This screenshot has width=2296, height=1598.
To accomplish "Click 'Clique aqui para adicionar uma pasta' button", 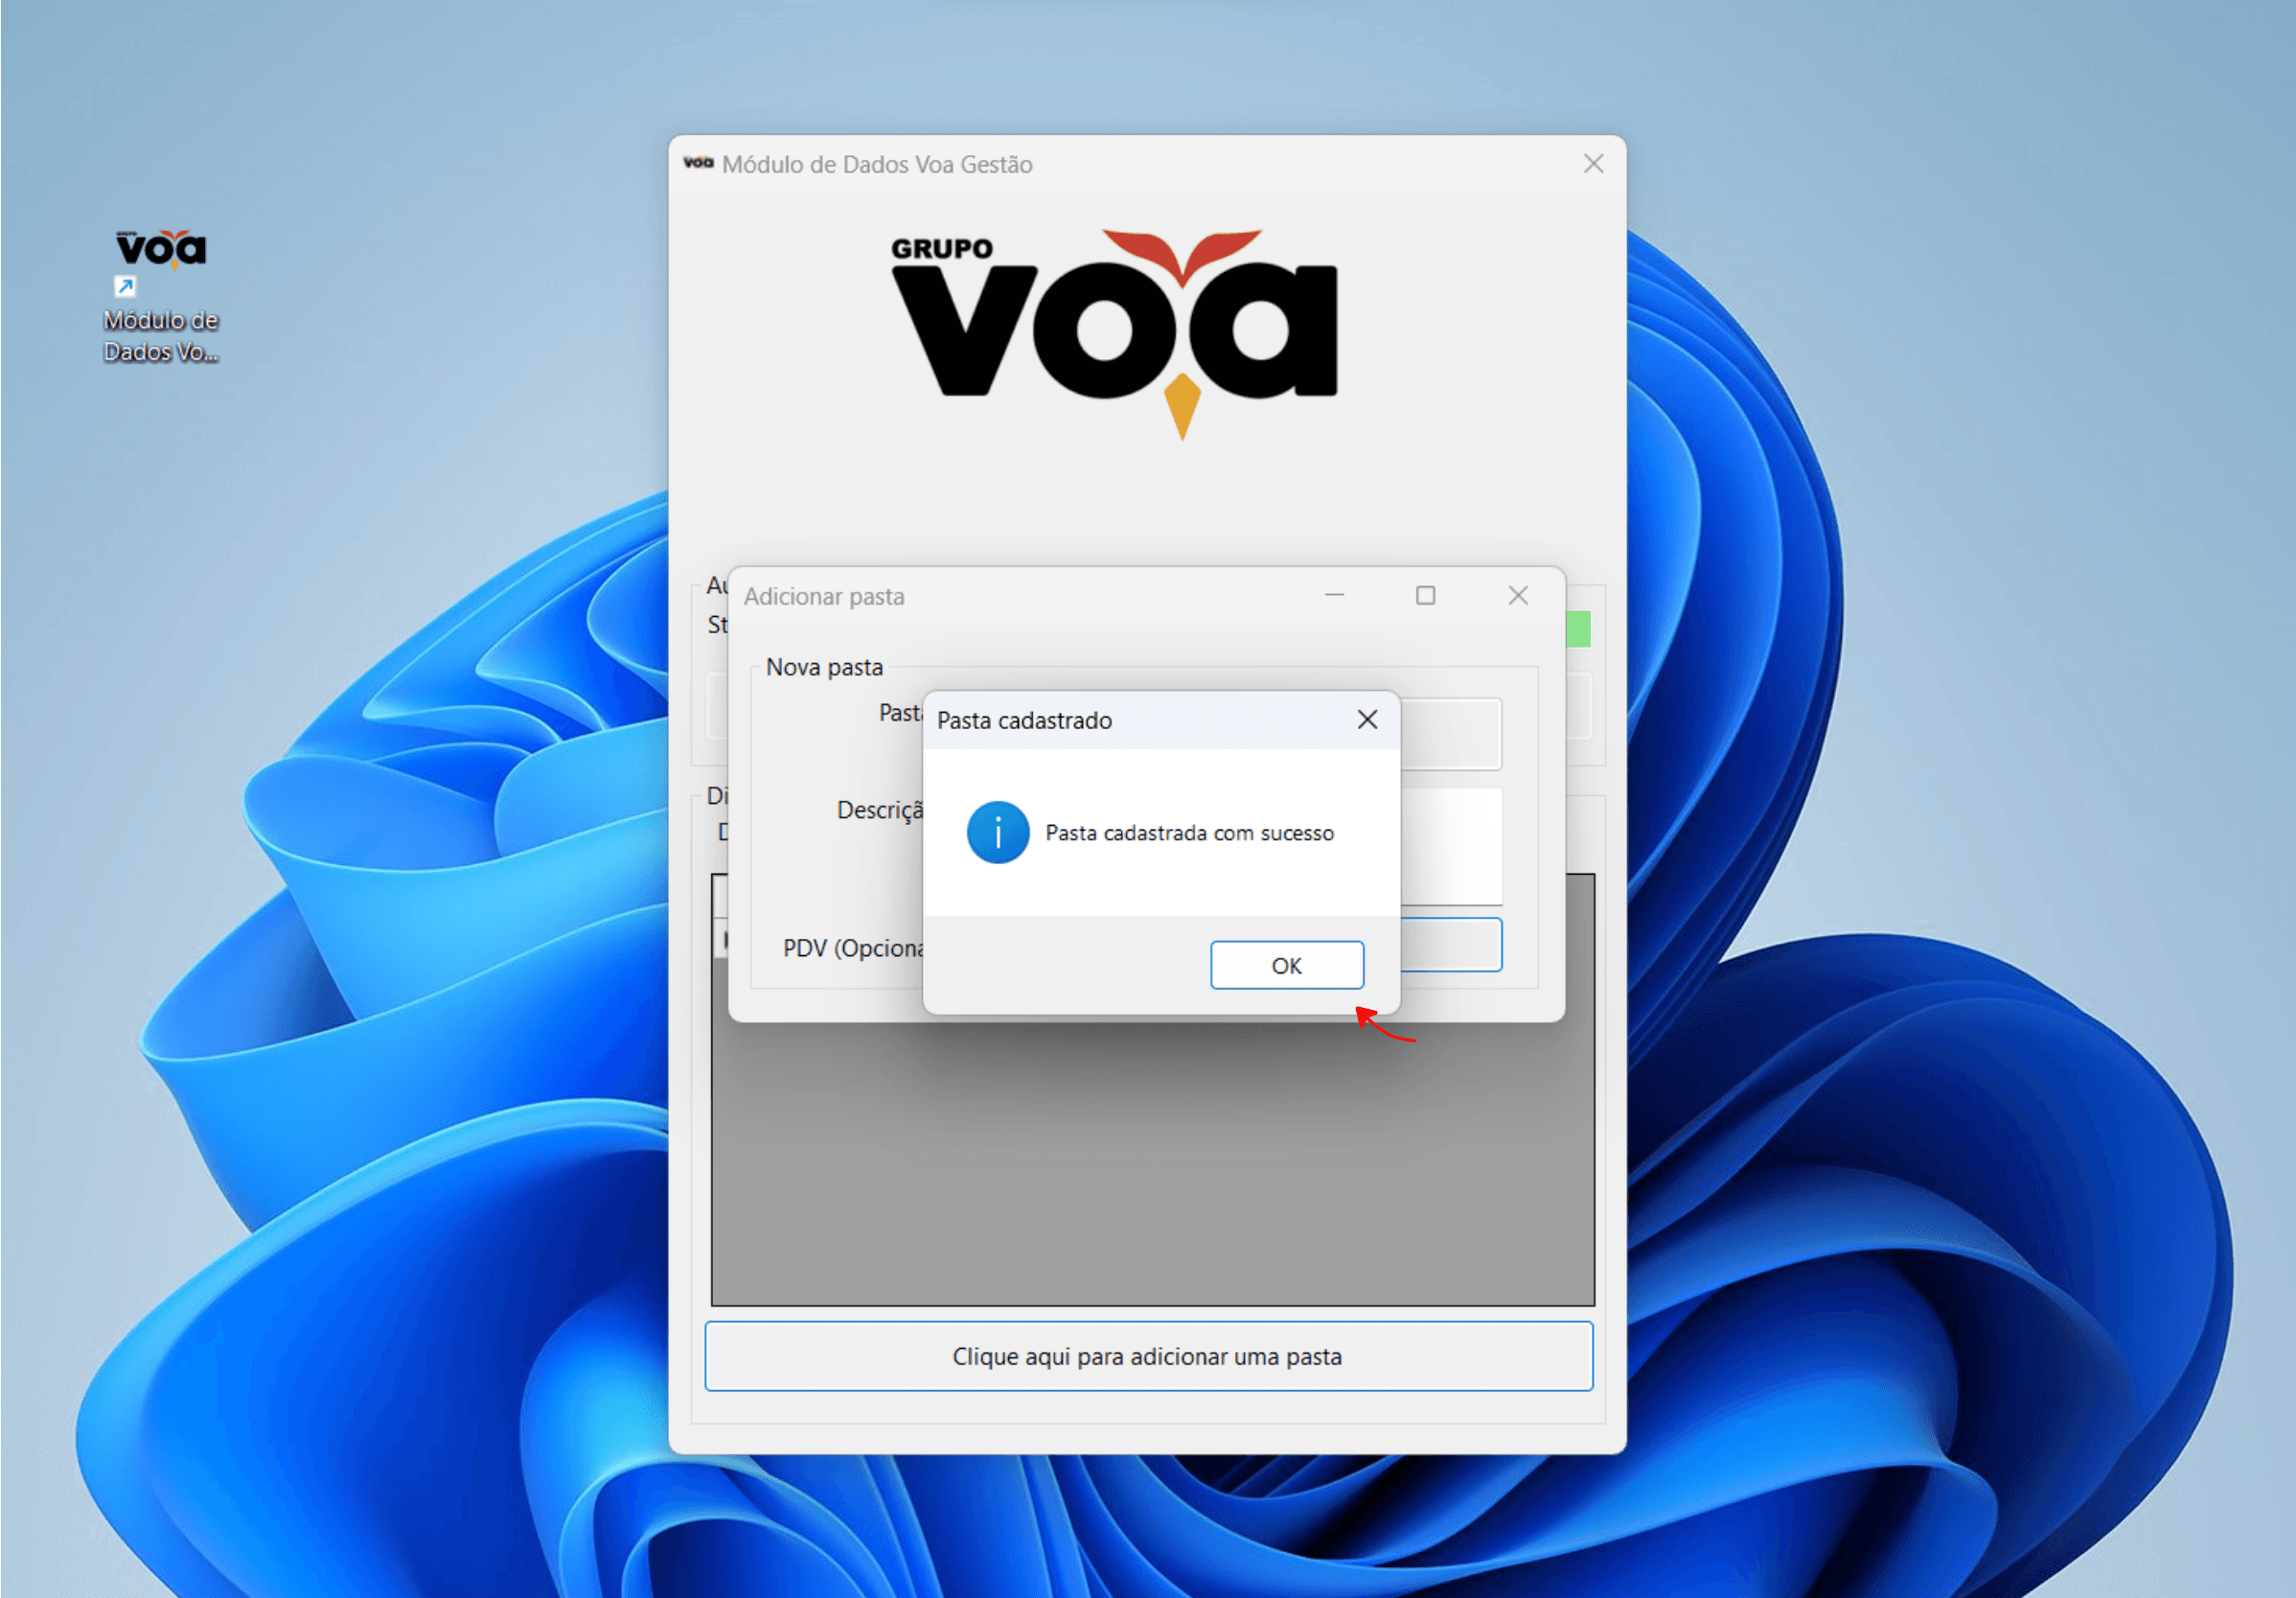I will (1148, 1356).
